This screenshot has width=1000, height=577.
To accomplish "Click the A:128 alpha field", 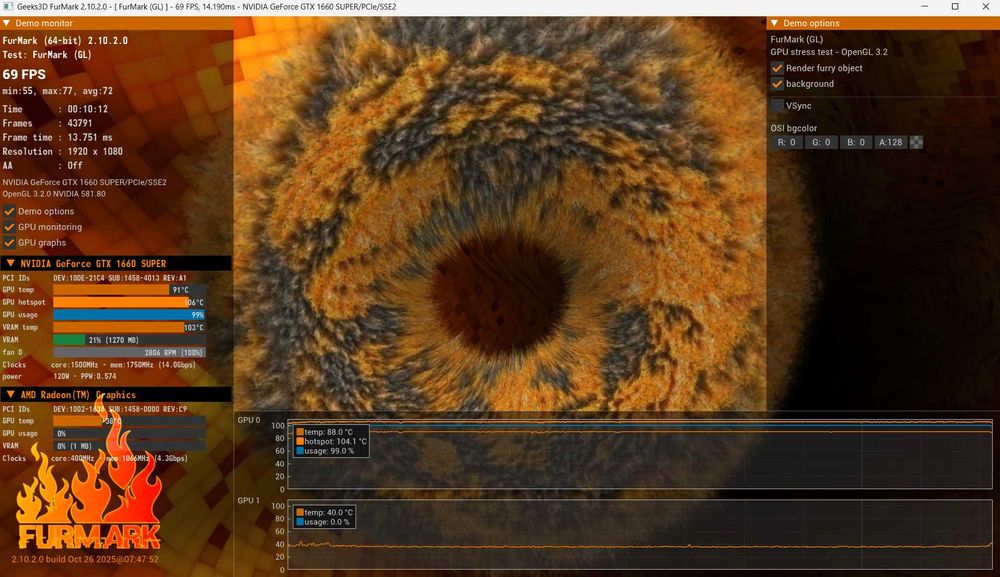I will (x=890, y=142).
